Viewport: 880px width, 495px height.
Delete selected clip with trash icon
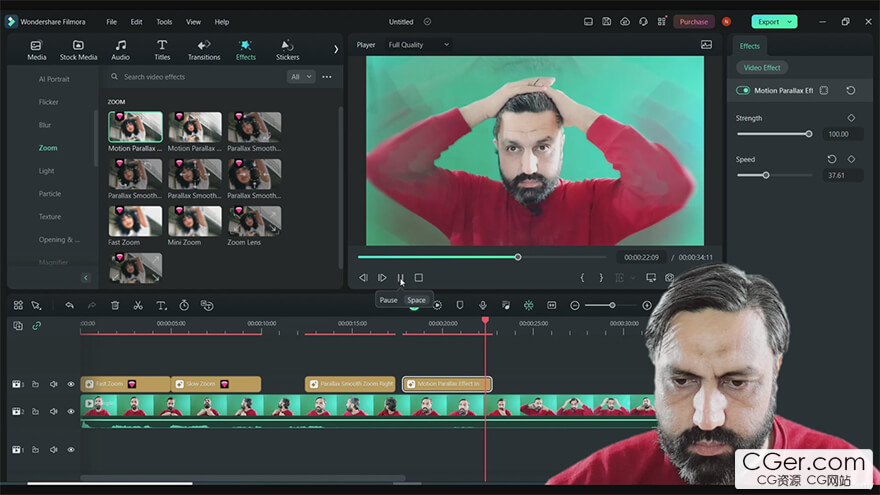click(115, 305)
